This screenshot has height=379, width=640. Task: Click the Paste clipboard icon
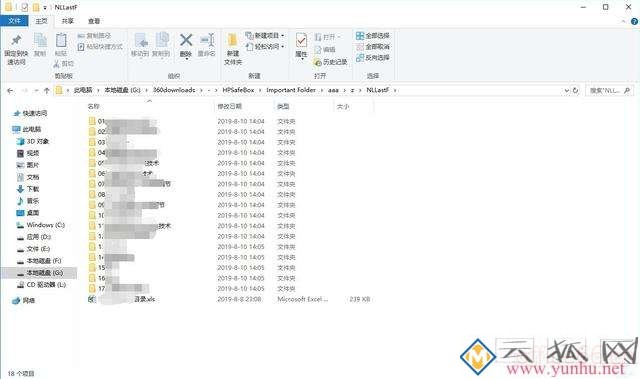(61, 40)
